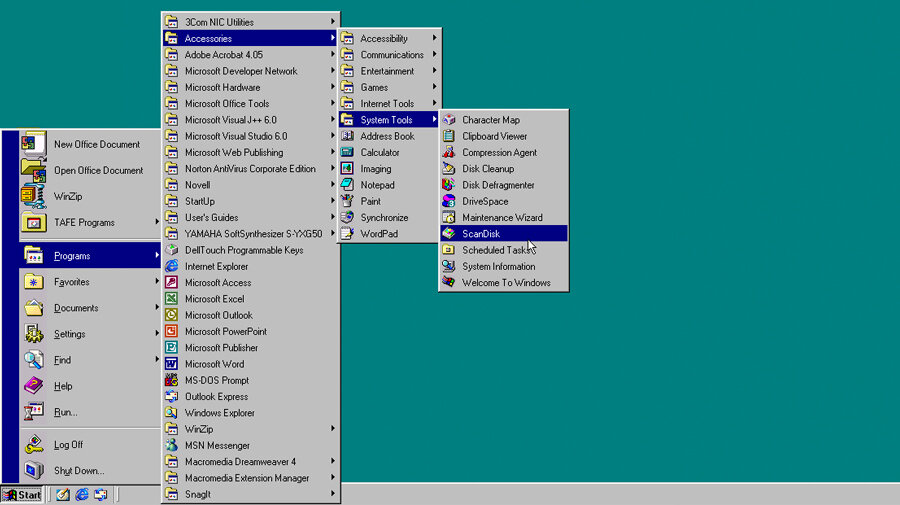Expand the Entertainment submenu arrow

(x=435, y=70)
